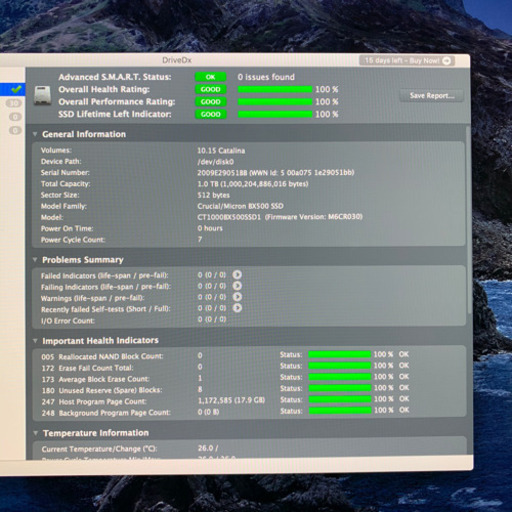
Task: Open details arrow for Failed Indicators
Action: [x=237, y=275]
